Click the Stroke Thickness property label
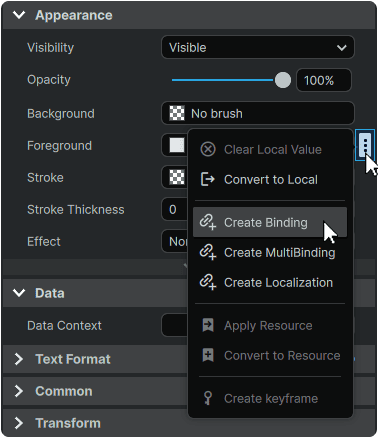The image size is (378, 438). tap(76, 209)
